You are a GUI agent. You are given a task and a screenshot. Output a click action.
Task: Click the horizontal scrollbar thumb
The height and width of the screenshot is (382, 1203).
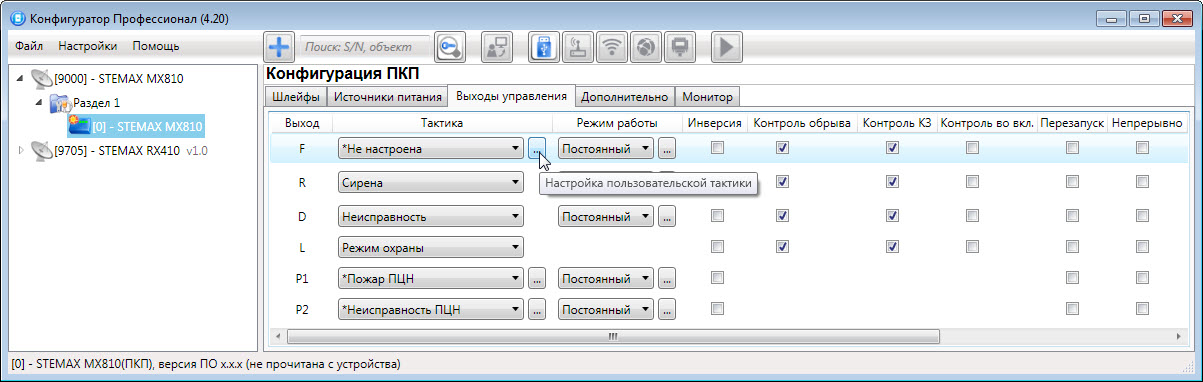(x=612, y=336)
